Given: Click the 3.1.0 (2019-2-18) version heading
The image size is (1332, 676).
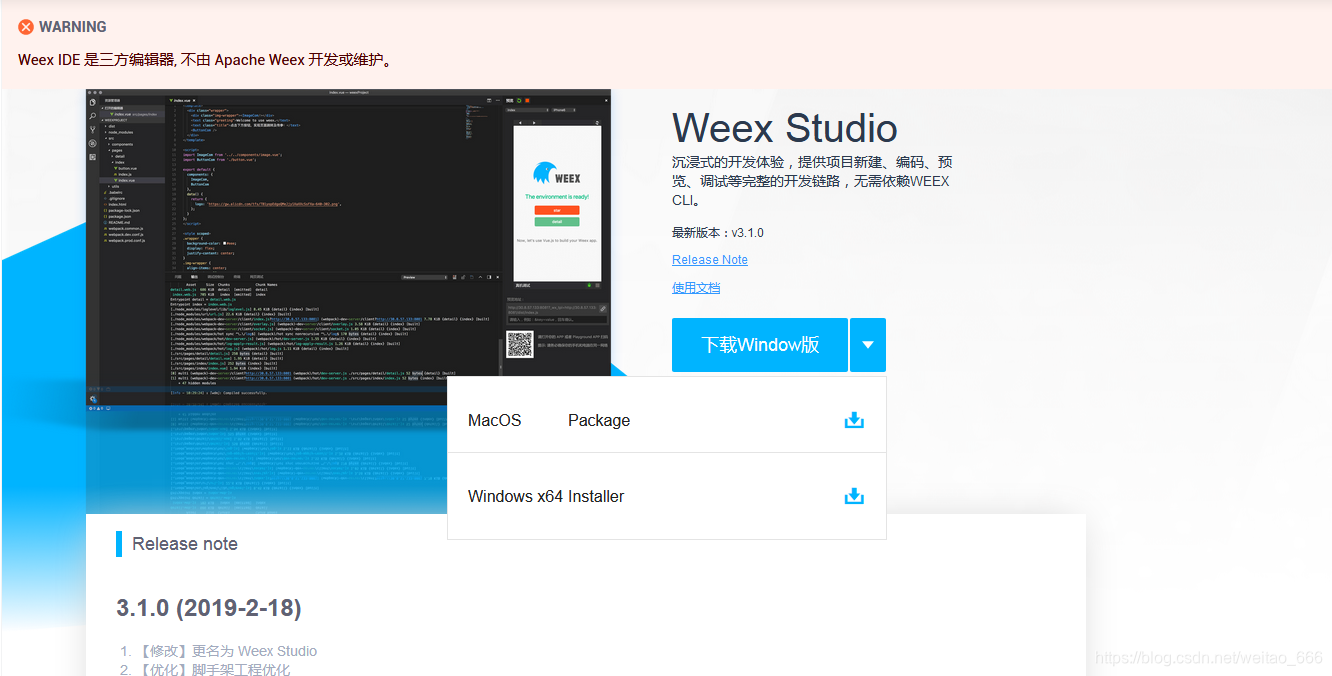Looking at the screenshot, I should coord(209,608).
